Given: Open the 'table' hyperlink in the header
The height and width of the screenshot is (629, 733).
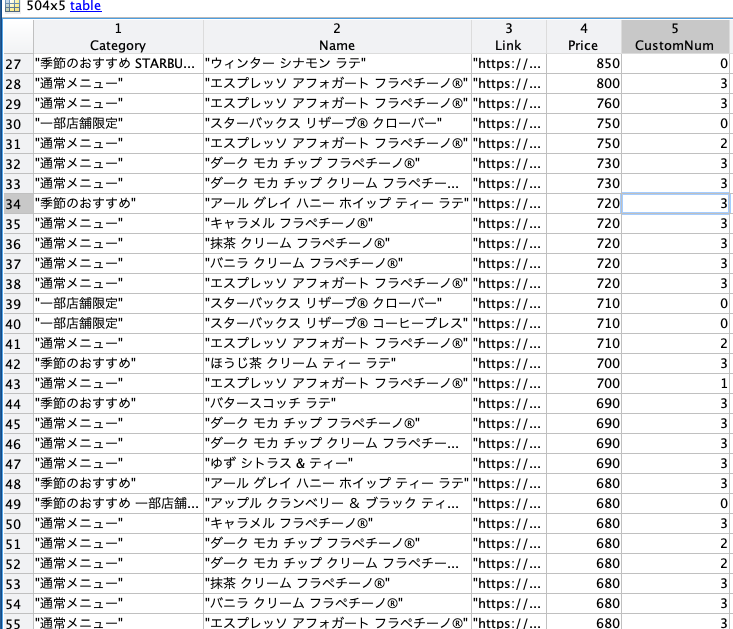Looking at the screenshot, I should (86, 6).
